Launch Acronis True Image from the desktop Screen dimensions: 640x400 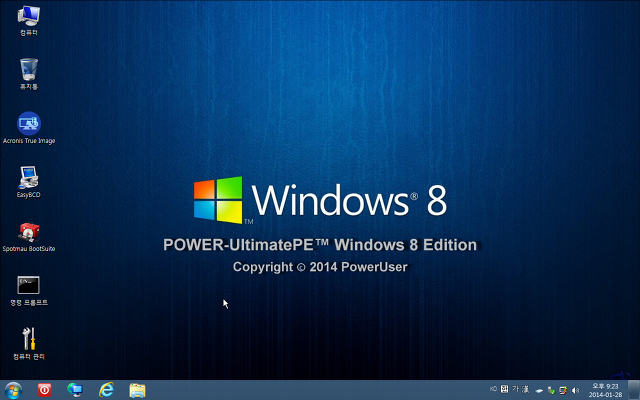[29, 128]
